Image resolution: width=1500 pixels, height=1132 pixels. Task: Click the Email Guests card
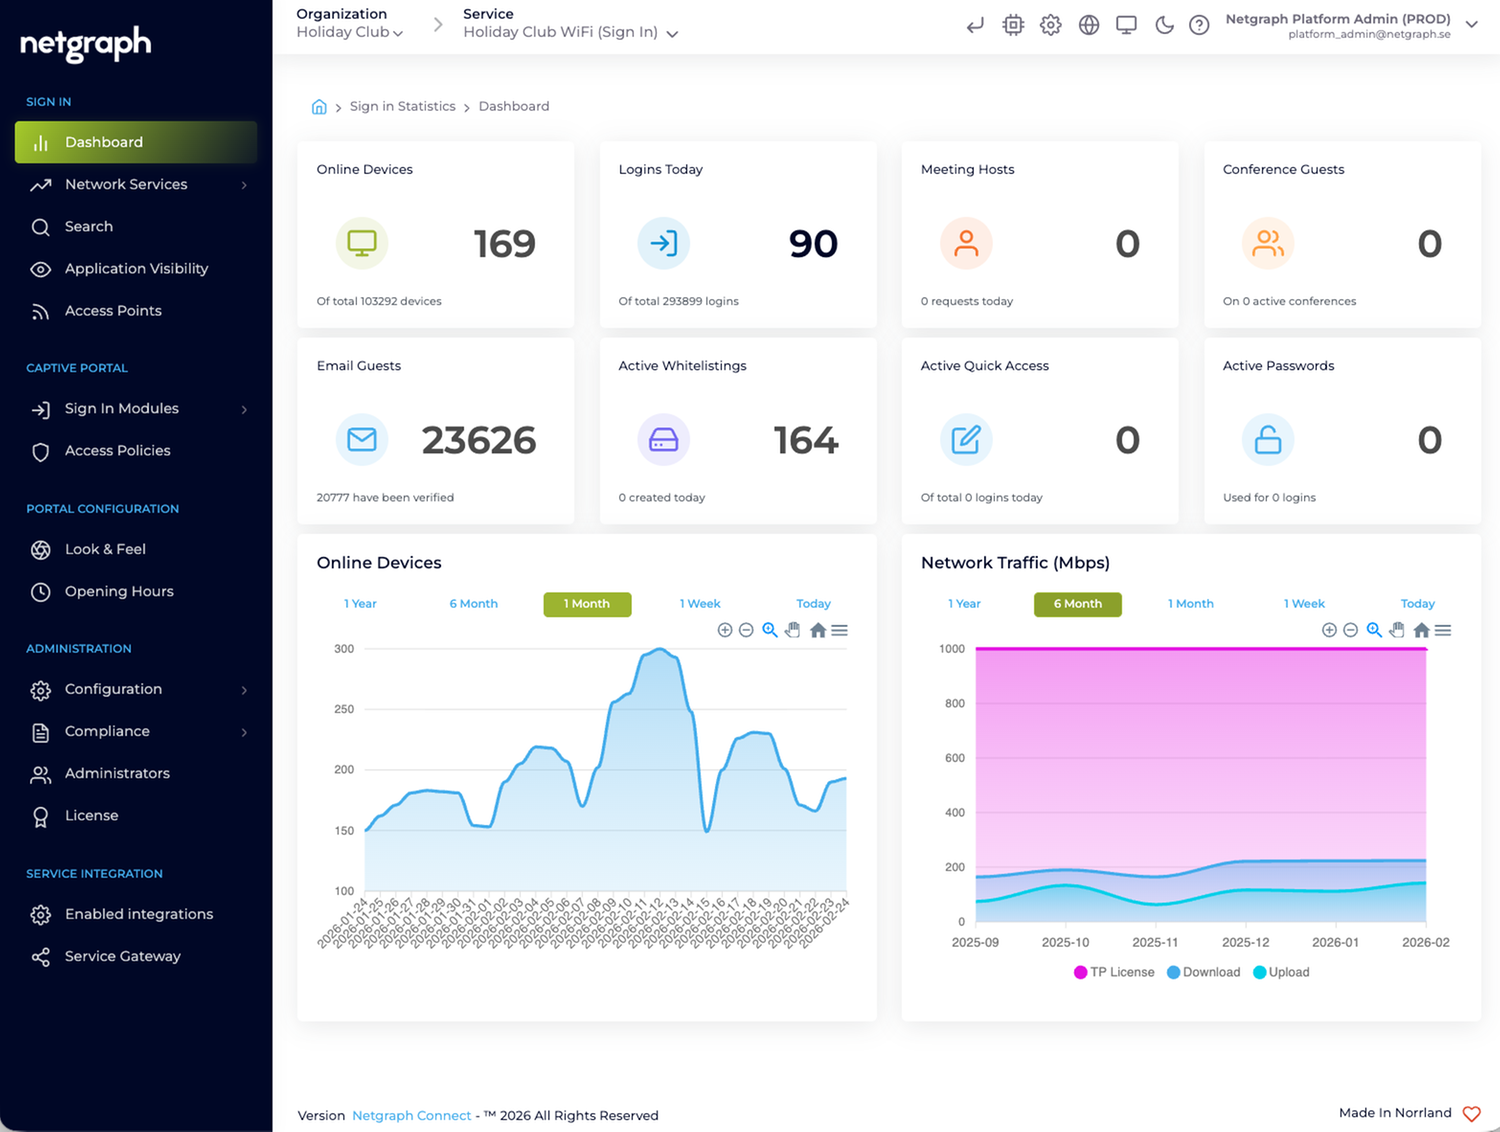pyautogui.click(x=436, y=431)
